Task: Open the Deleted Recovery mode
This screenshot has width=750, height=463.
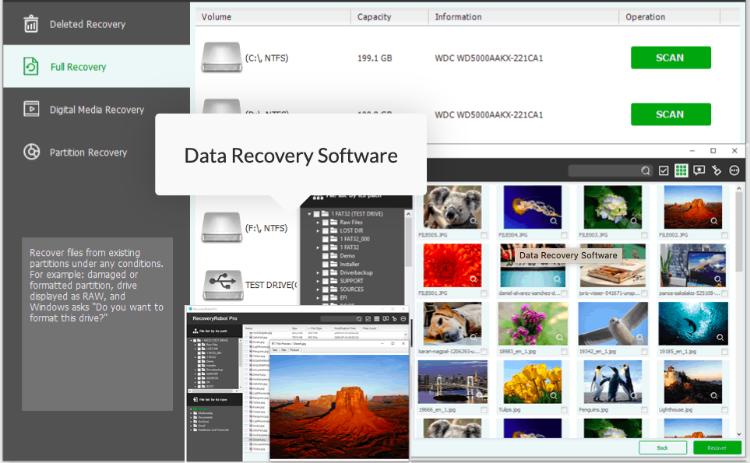Action: [x=96, y=23]
